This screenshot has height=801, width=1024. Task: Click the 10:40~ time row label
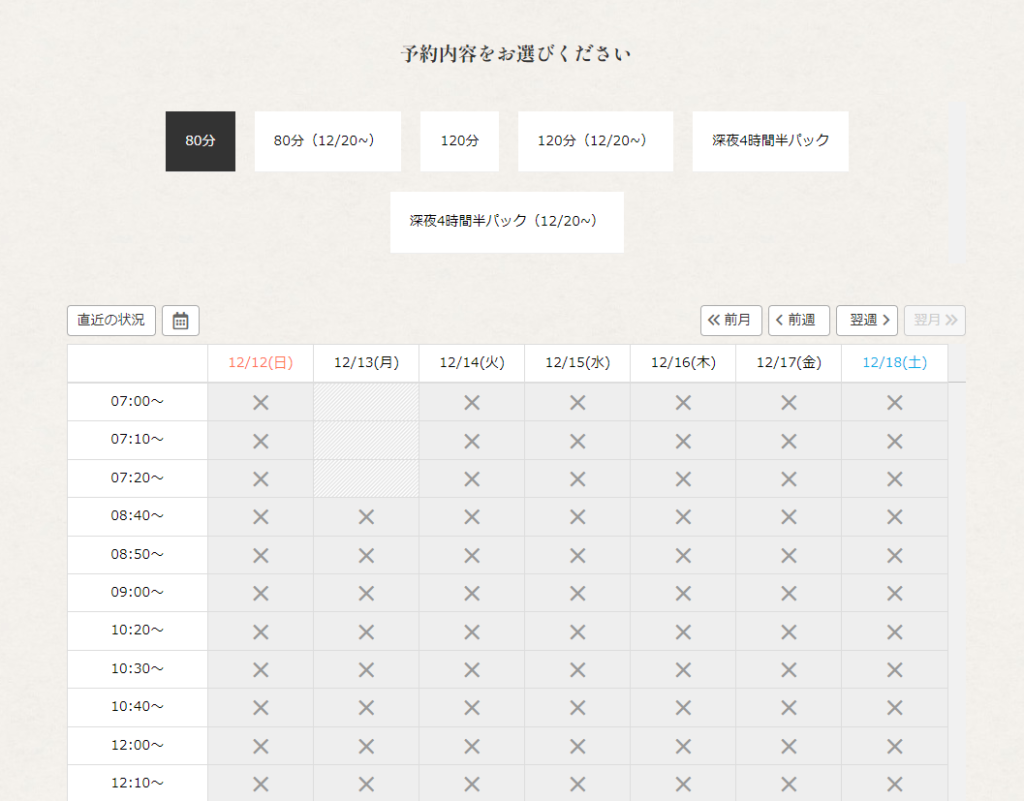click(137, 707)
